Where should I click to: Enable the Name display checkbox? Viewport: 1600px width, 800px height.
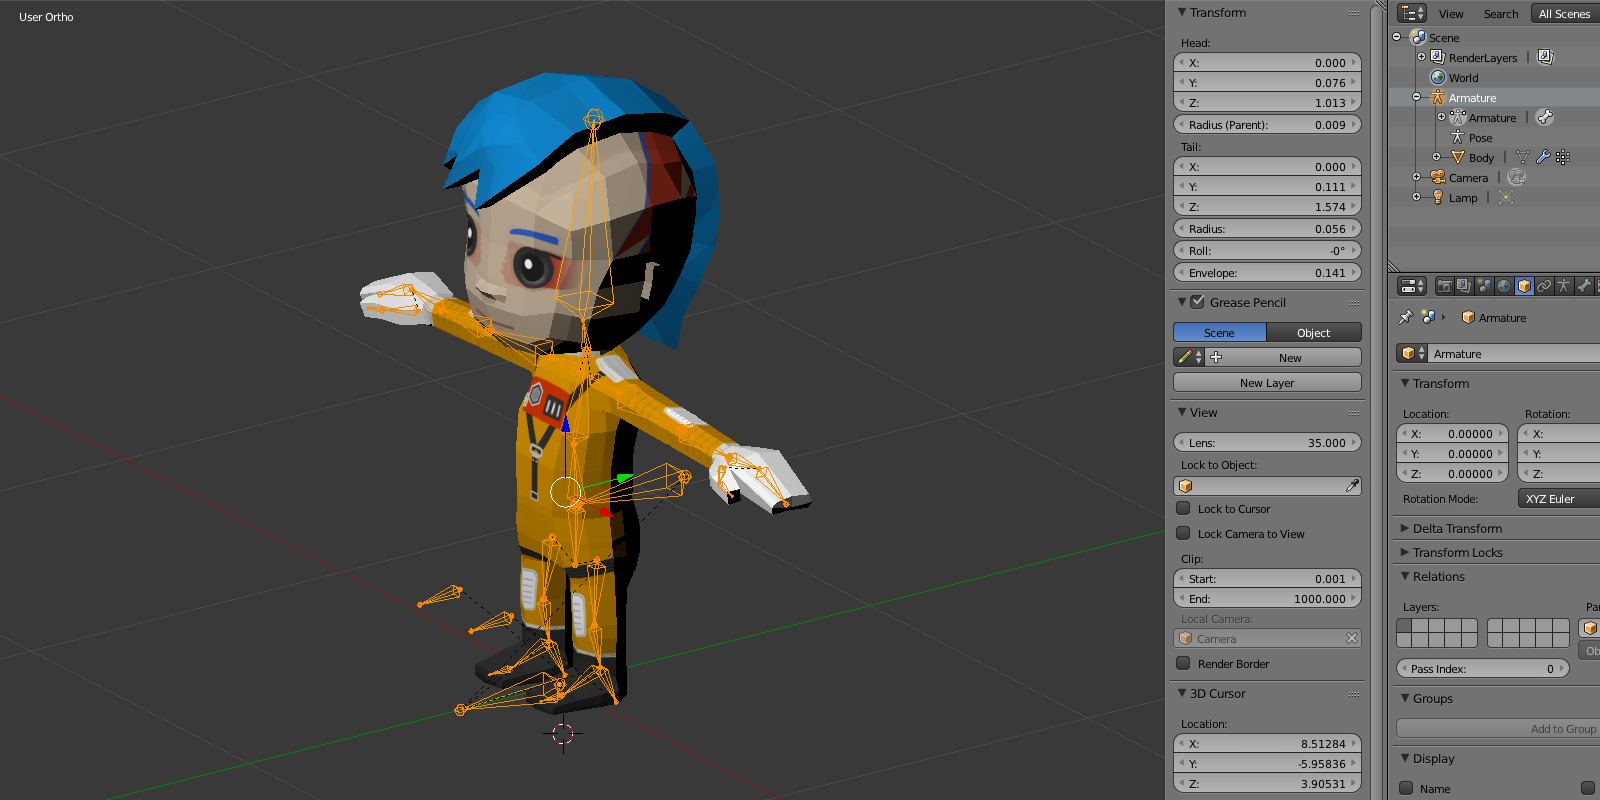pos(1406,788)
